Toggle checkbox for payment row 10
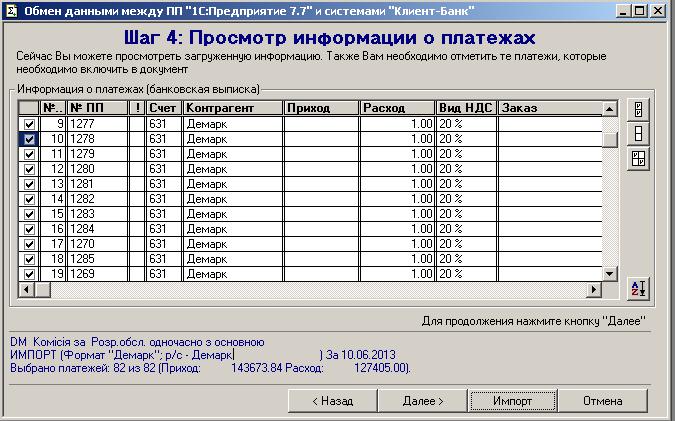The width and height of the screenshot is (675, 421). point(29,139)
